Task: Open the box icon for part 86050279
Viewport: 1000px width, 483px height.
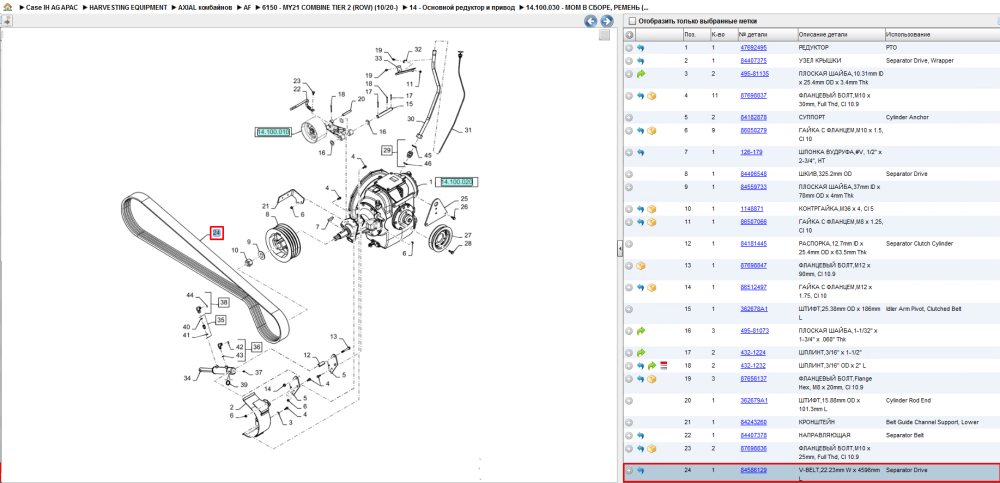Action: coord(652,131)
